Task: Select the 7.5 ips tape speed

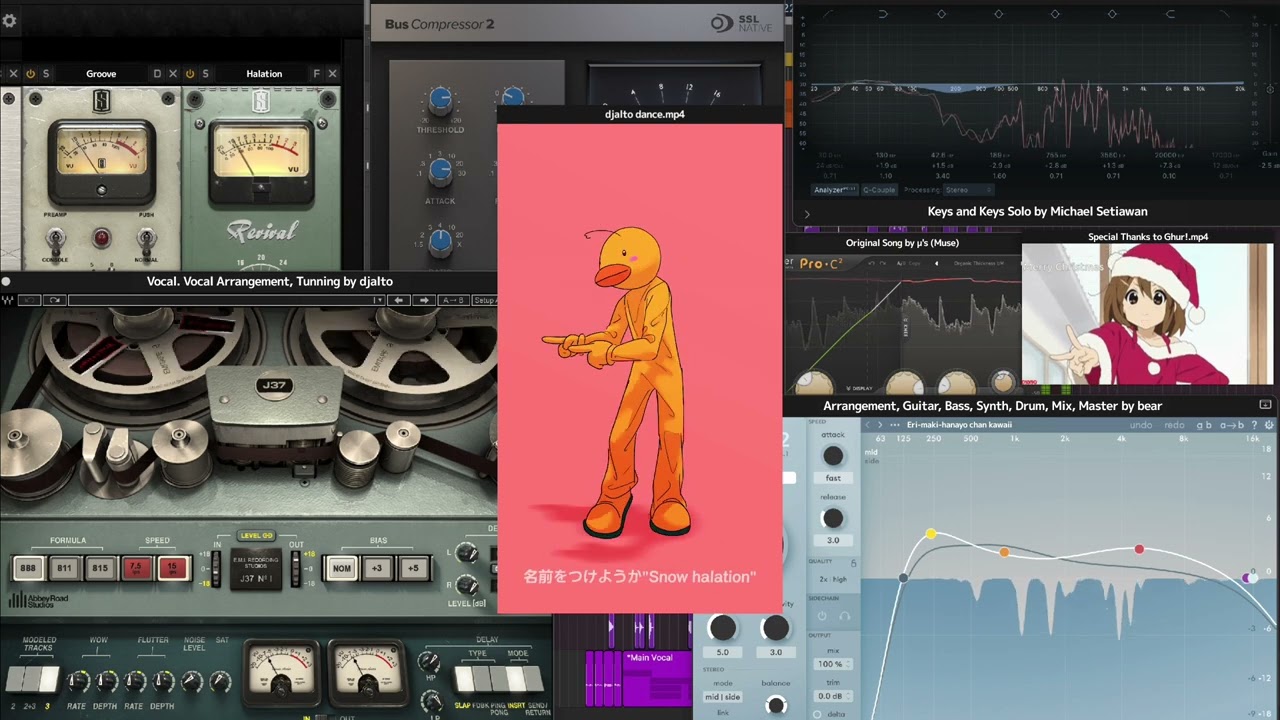Action: pos(137,568)
